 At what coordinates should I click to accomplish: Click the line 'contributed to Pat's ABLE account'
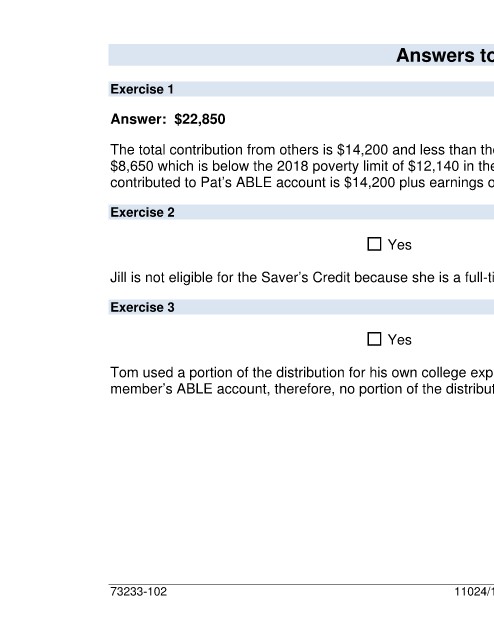[302, 182]
